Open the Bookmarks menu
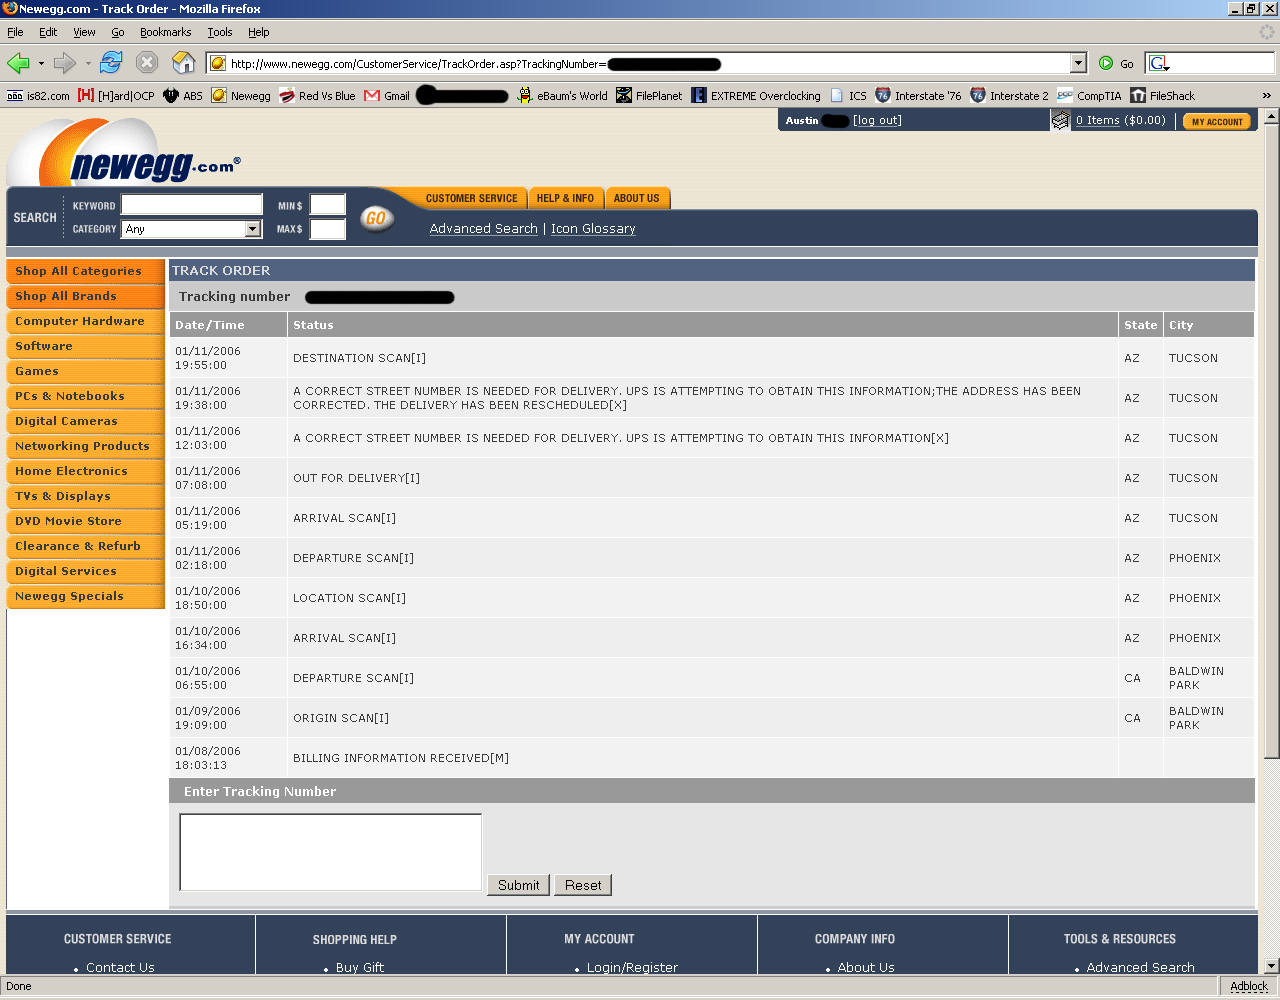1280x1000 pixels. coord(165,32)
